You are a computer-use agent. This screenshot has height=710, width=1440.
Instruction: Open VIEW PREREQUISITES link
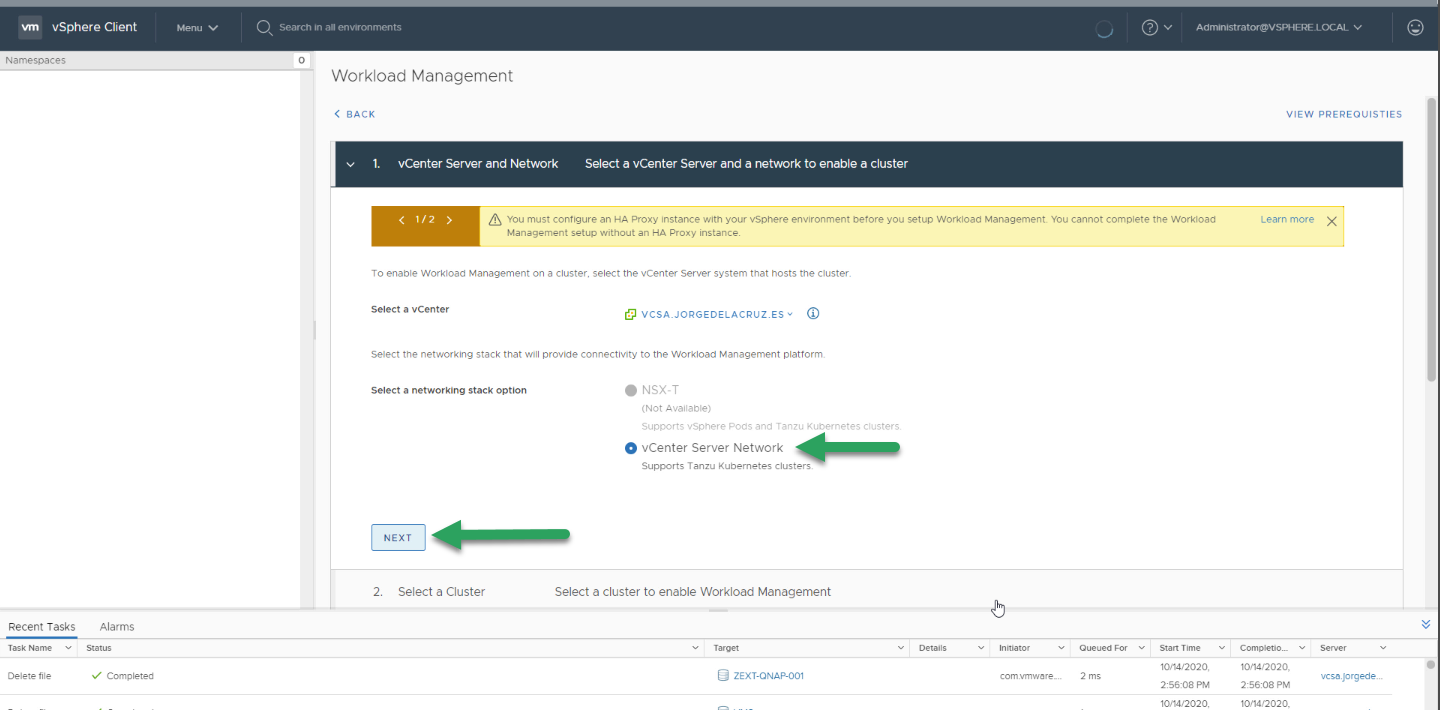[x=1344, y=114]
